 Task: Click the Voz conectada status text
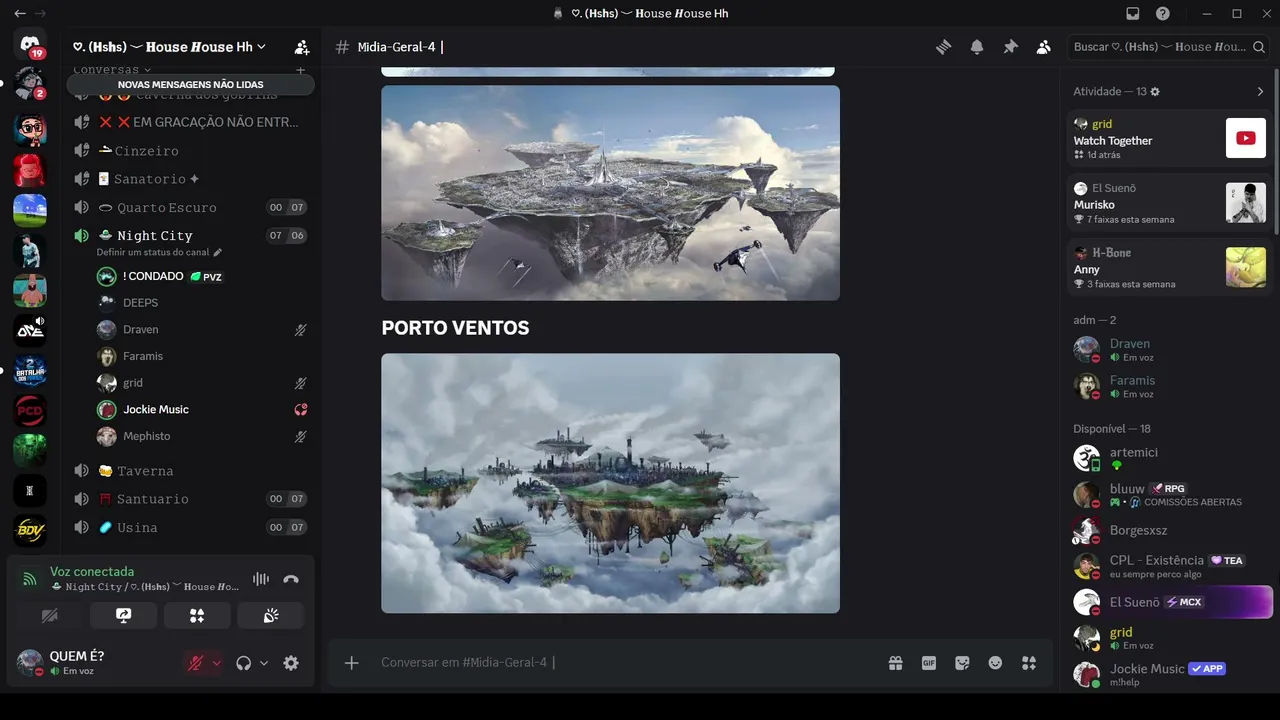[x=92, y=572]
